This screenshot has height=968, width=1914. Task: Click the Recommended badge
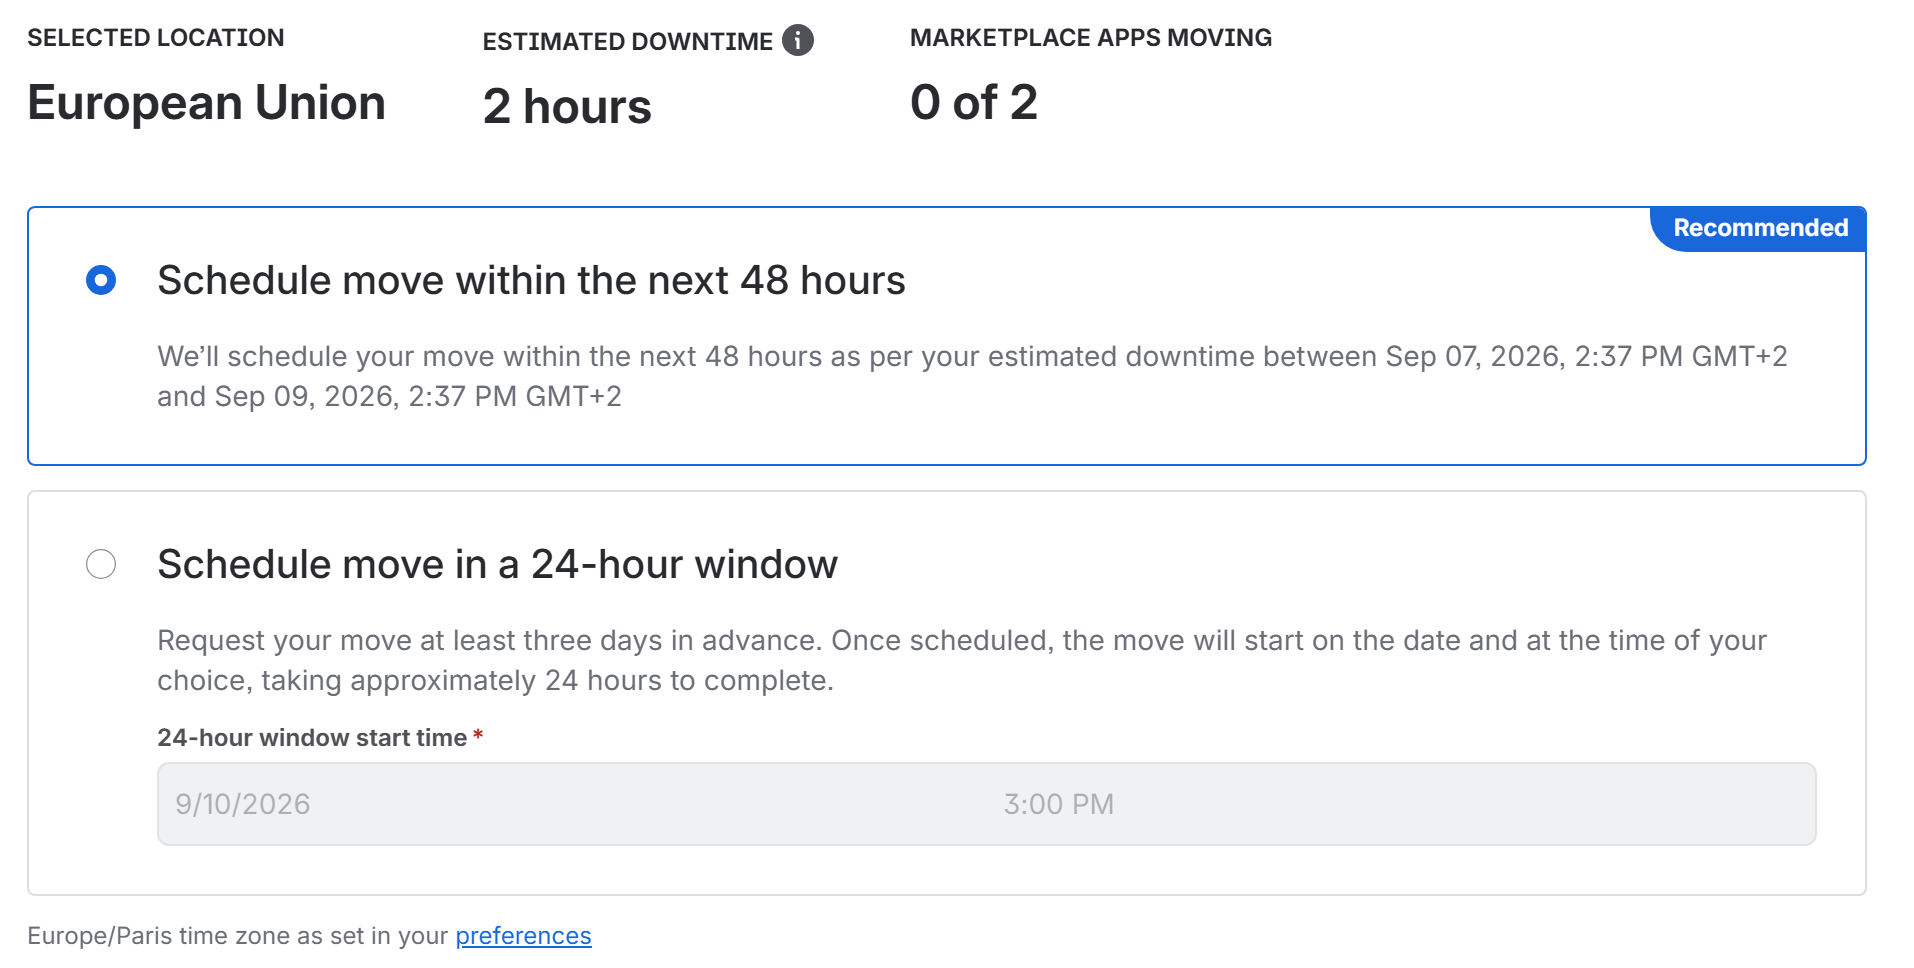click(1759, 229)
